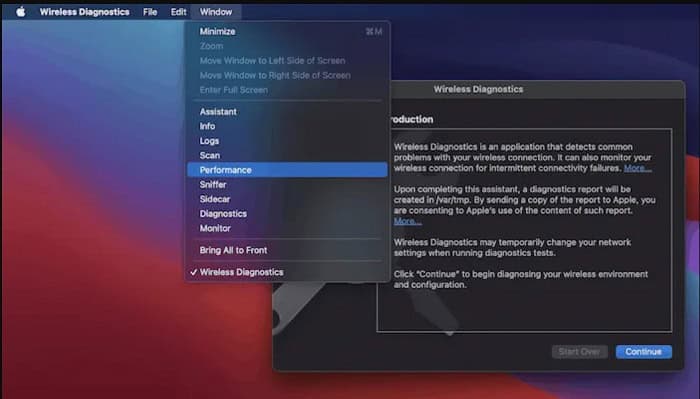700x399 pixels.
Task: Select Info in the Window menu
Action: coord(287,126)
